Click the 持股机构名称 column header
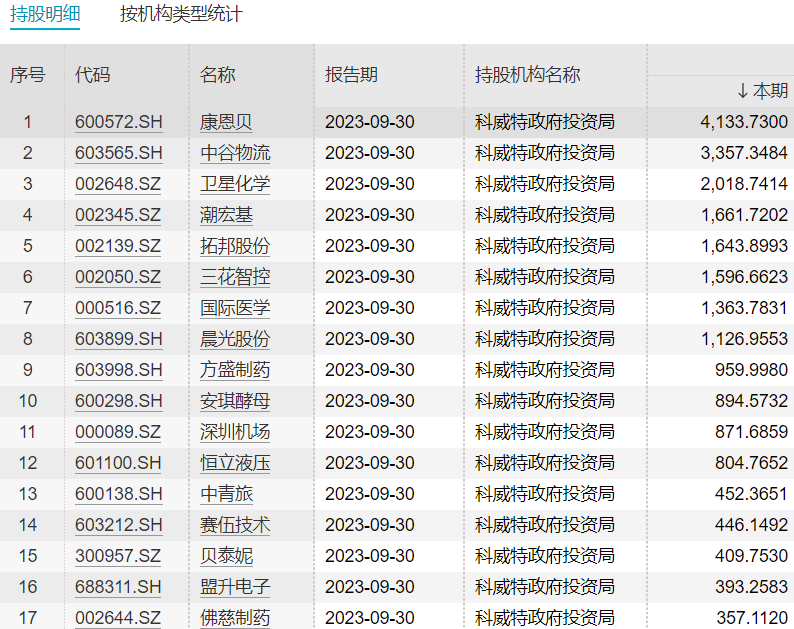The height and width of the screenshot is (629, 794). tap(528, 75)
